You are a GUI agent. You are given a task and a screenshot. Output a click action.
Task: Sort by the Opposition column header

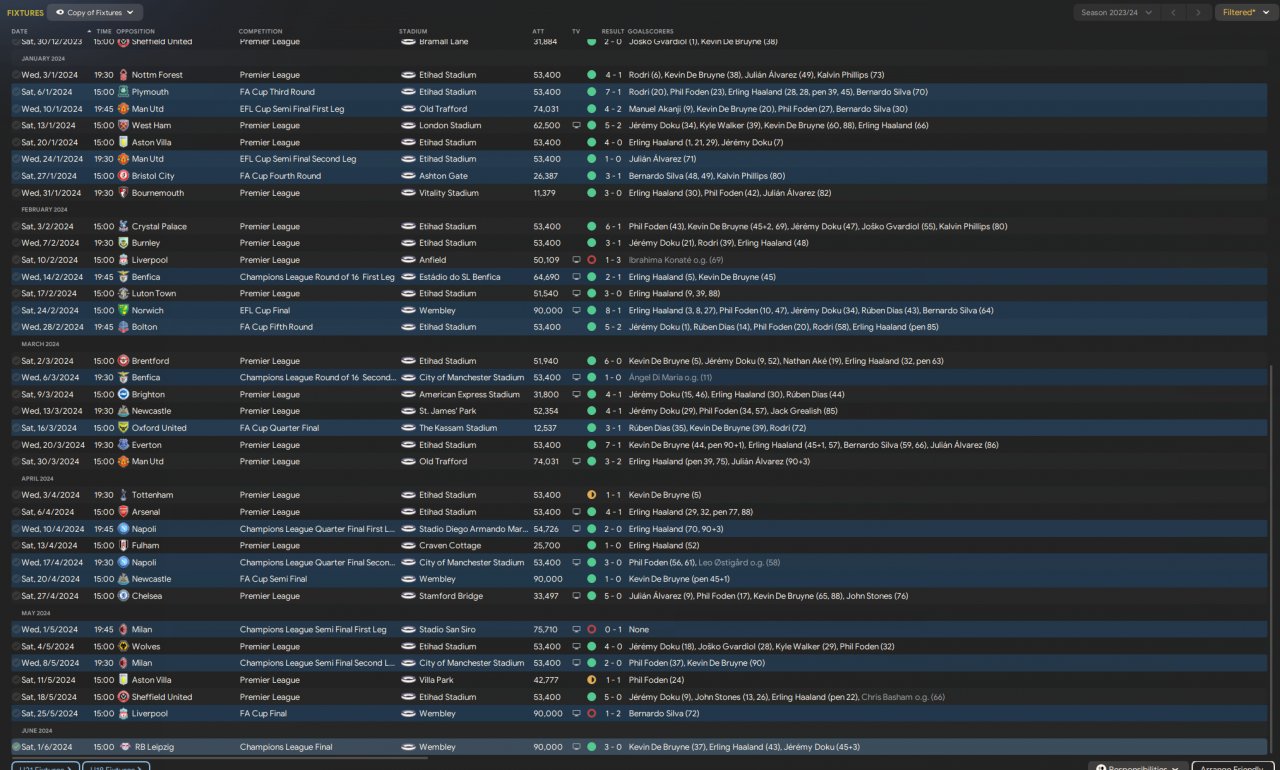[x=135, y=31]
